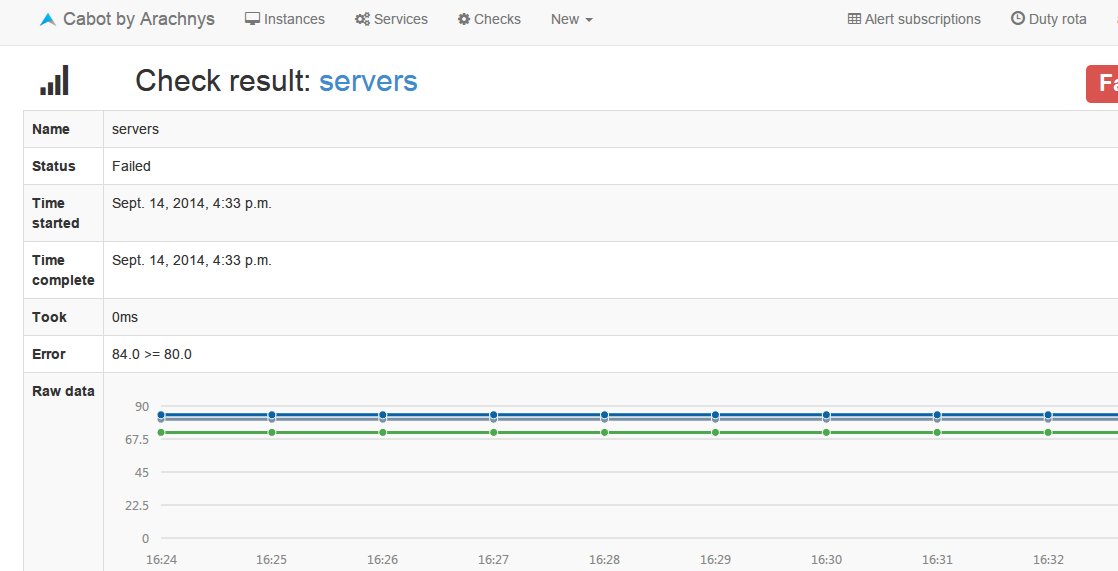Click the gear icon beside Checks

coord(464,19)
